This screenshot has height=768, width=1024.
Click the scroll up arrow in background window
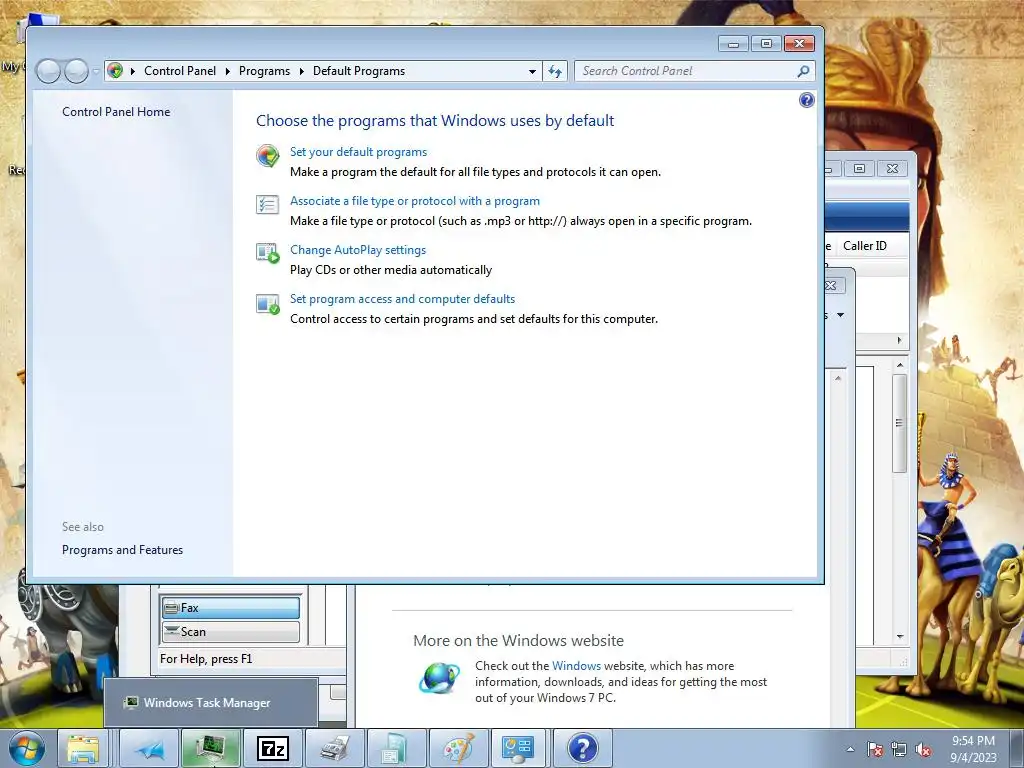coord(900,364)
